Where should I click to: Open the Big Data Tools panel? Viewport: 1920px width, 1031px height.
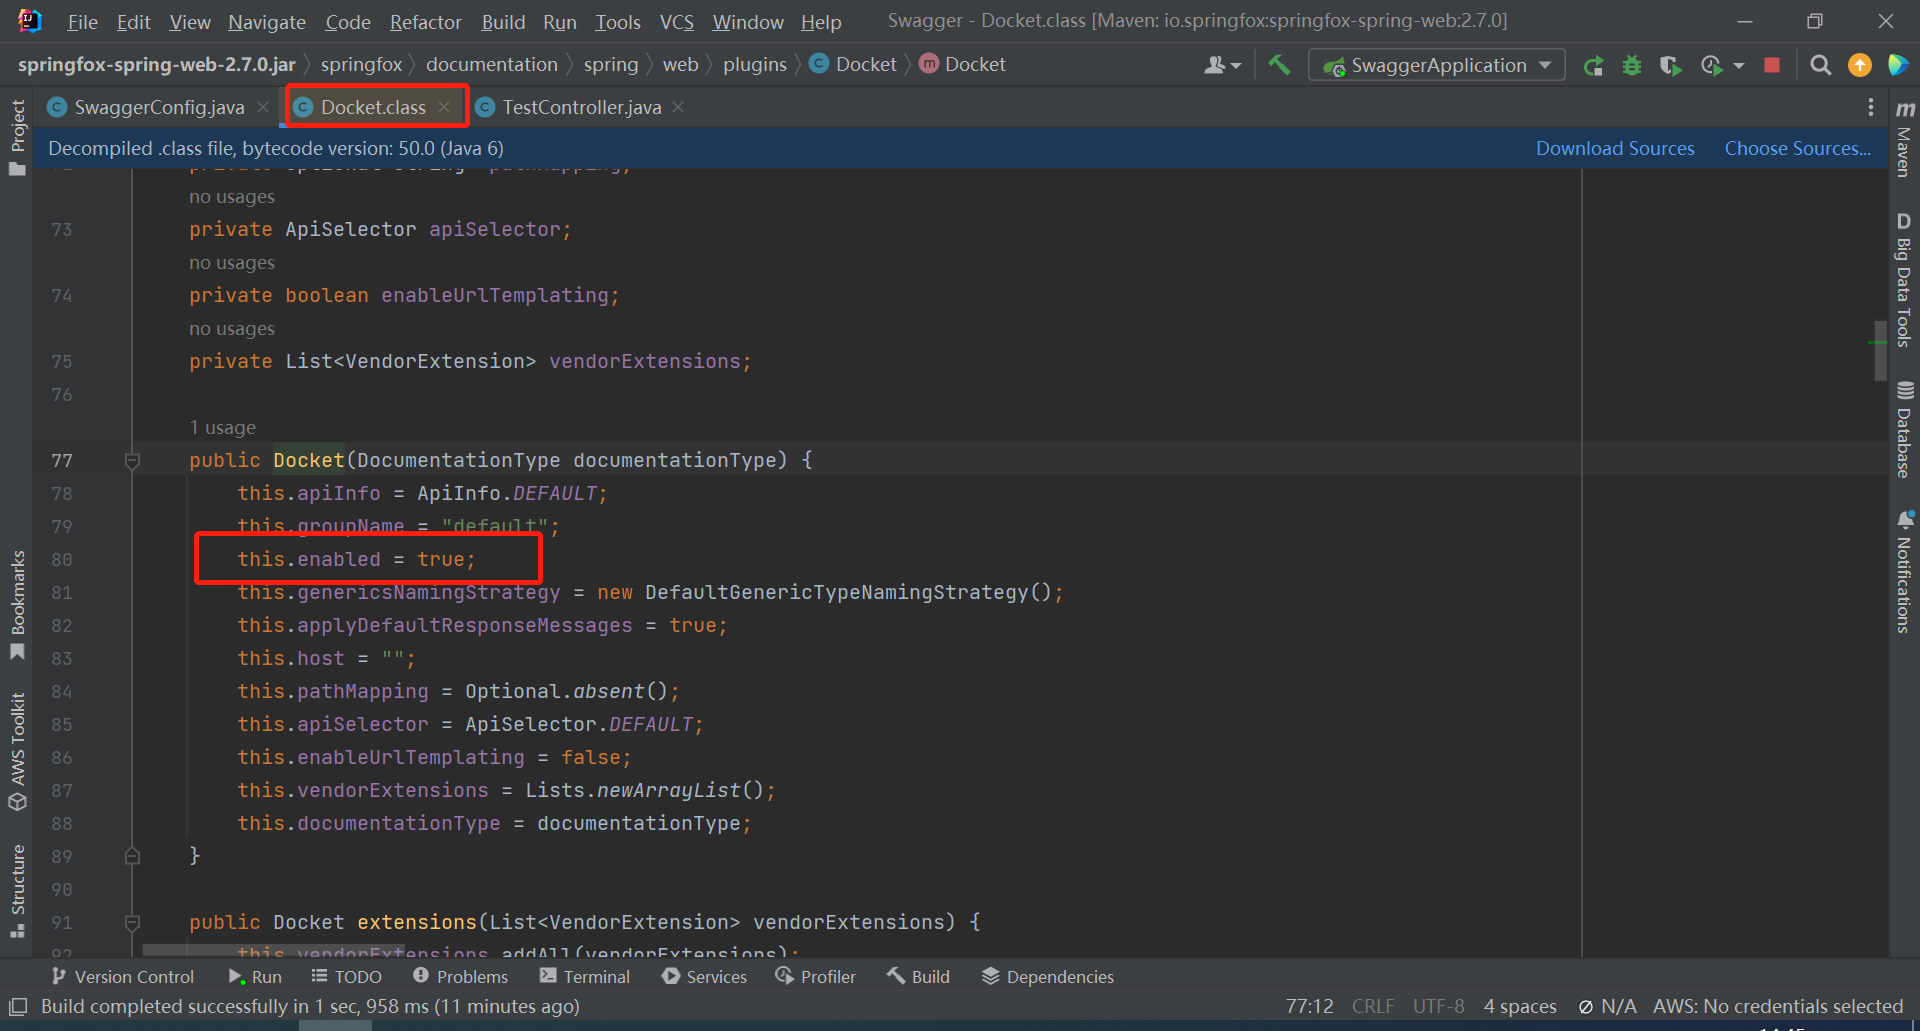pos(1904,279)
